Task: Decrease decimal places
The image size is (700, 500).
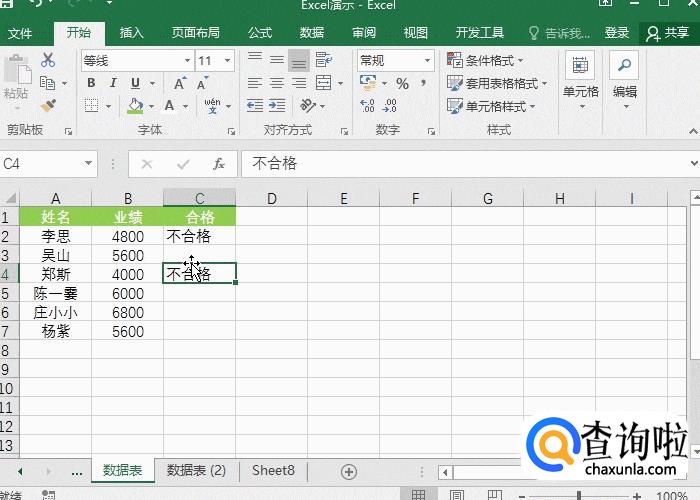Action: pos(389,106)
